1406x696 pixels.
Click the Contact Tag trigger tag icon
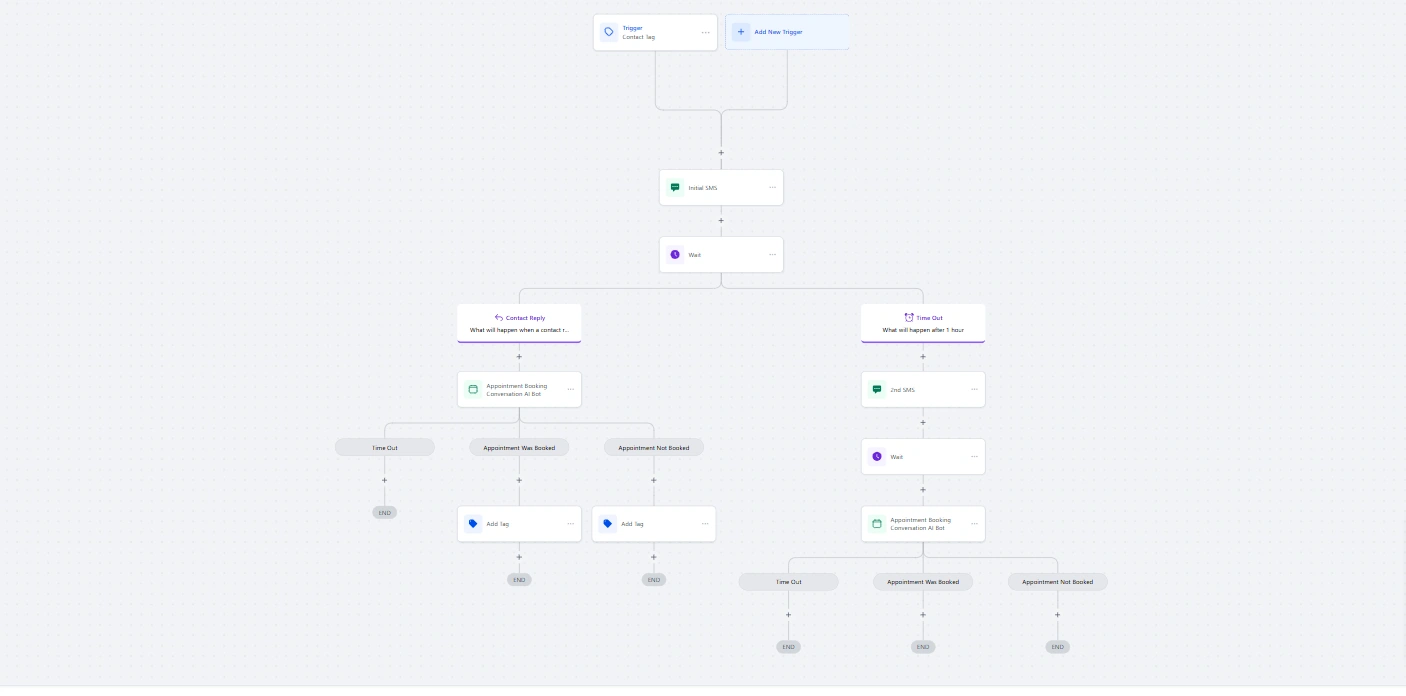click(x=609, y=32)
